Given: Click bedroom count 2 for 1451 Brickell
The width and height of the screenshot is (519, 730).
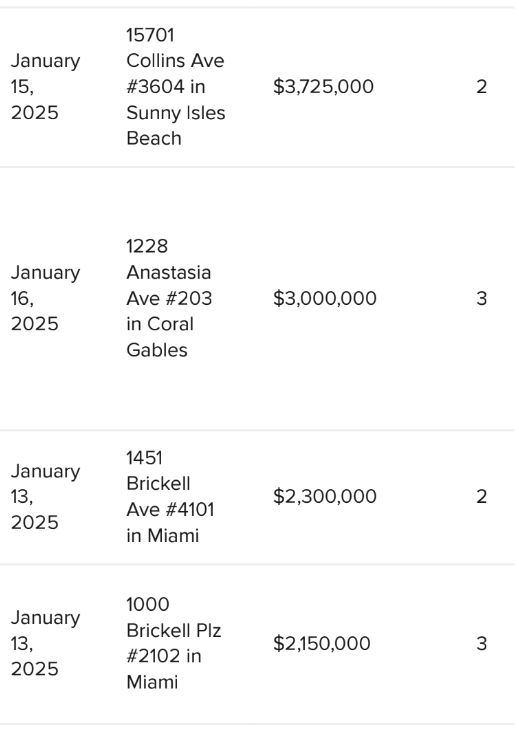Looking at the screenshot, I should tap(481, 496).
